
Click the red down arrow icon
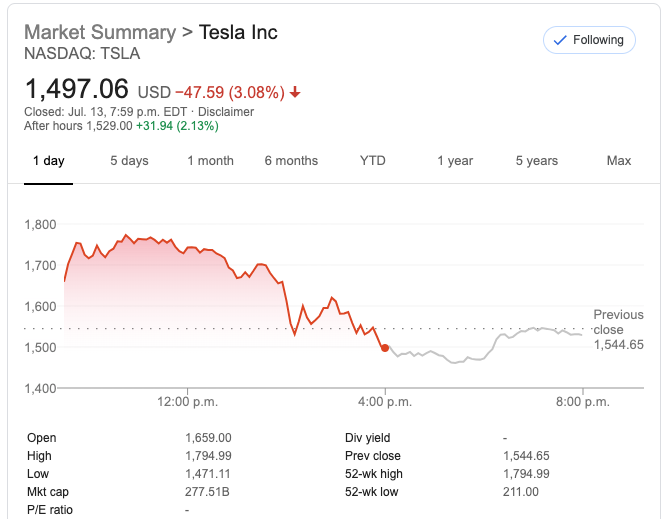click(295, 93)
